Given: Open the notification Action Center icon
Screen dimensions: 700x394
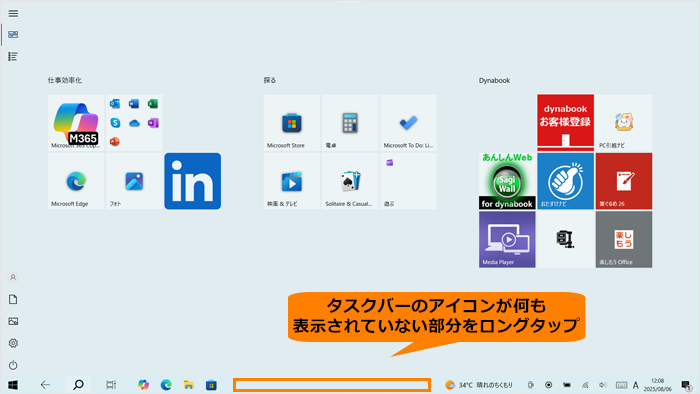Looking at the screenshot, I should [686, 385].
